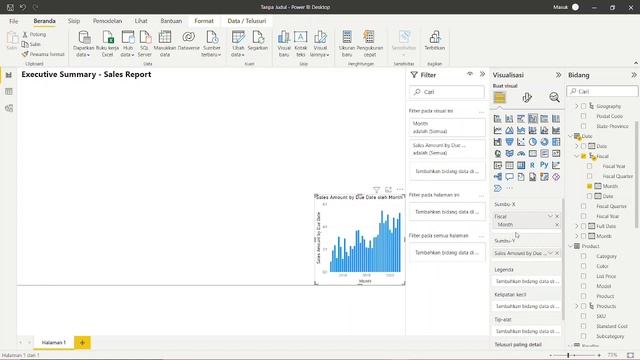Viewport: 640px width, 360px height.
Task: Open the Sales Amount by Due dropdown in Sumbu-Y
Action: [550, 253]
